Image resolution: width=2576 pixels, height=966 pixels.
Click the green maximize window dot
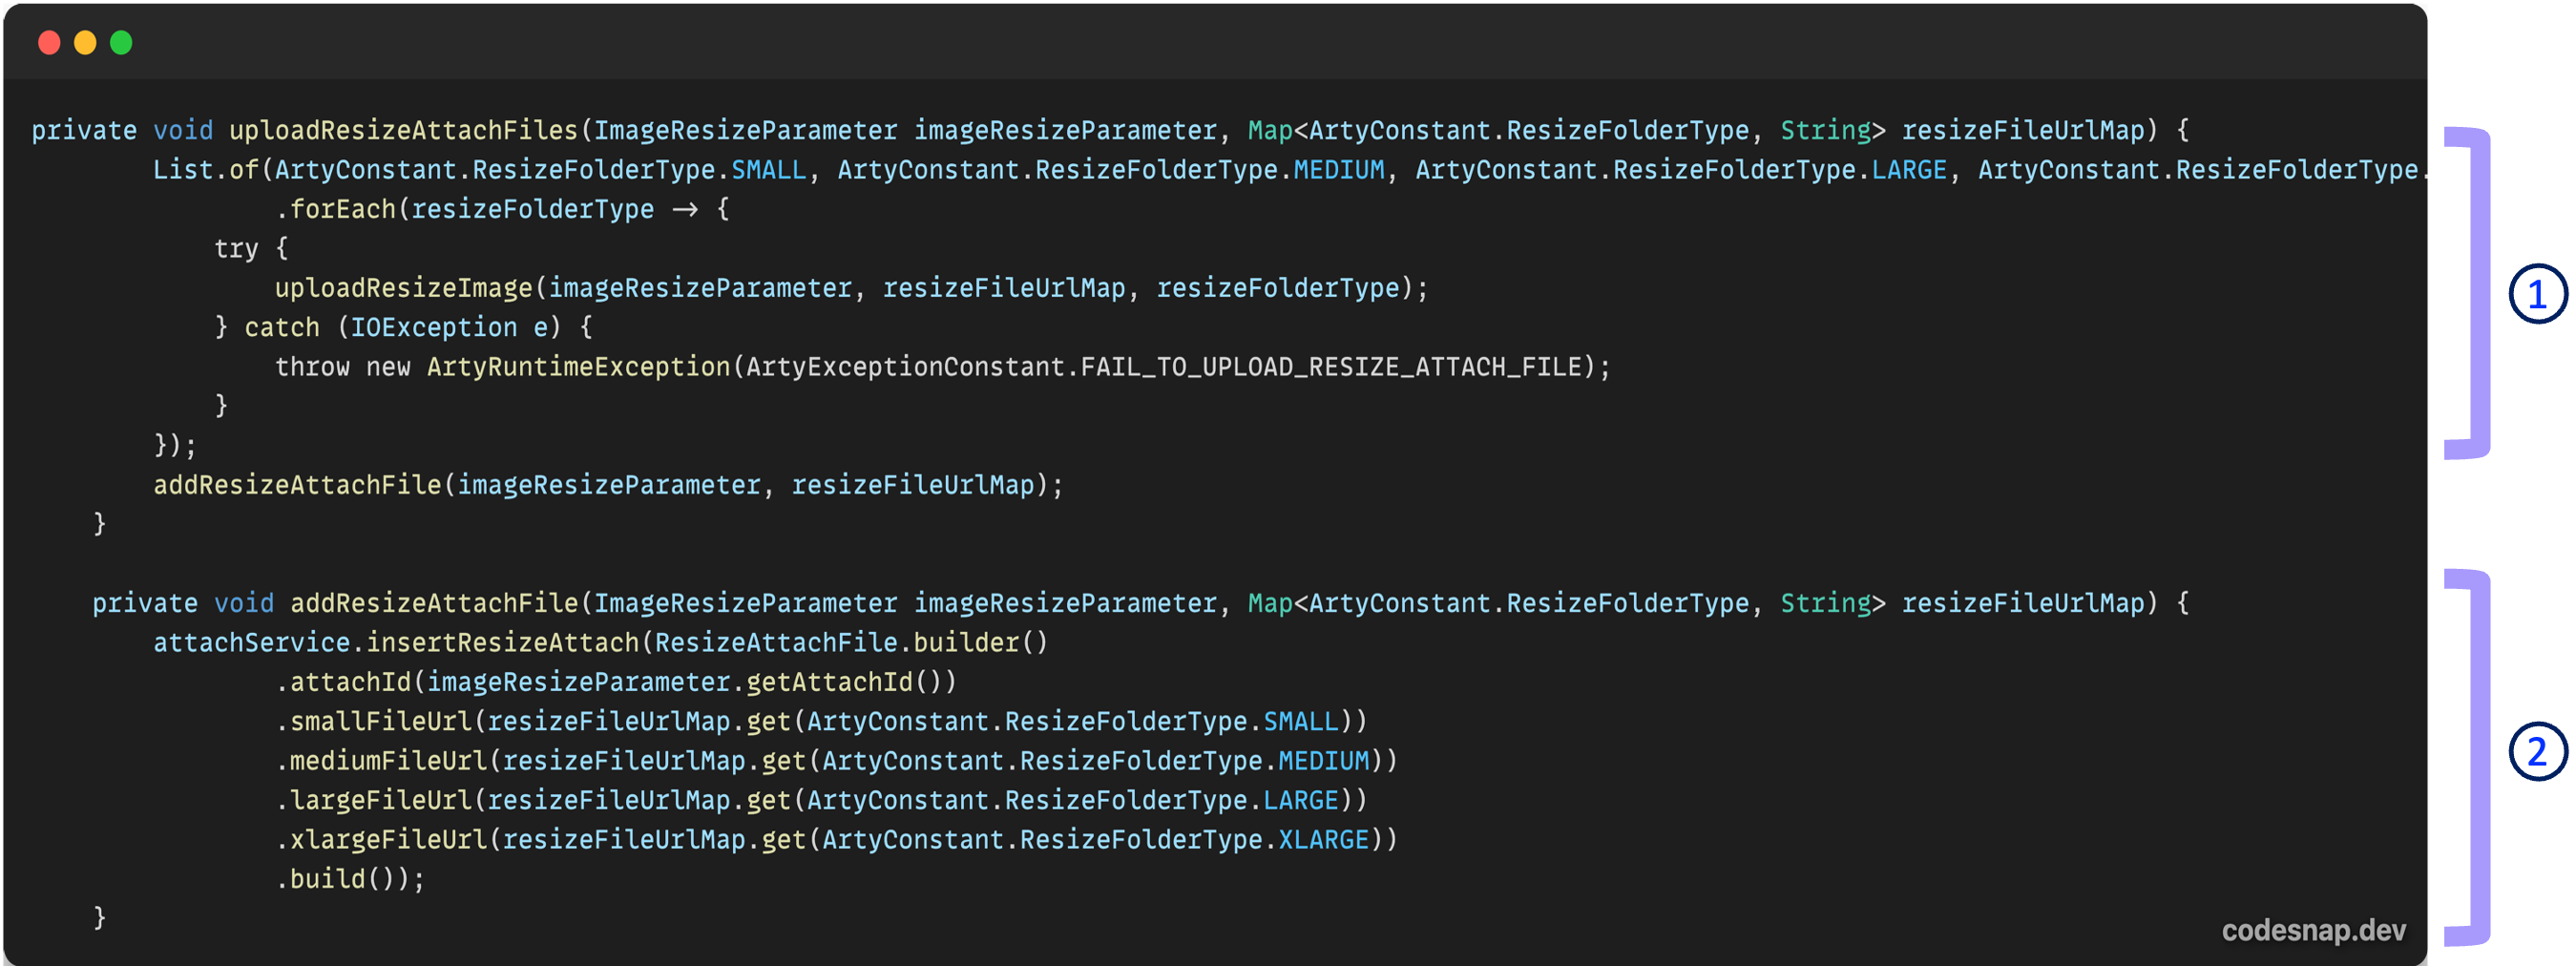click(121, 43)
